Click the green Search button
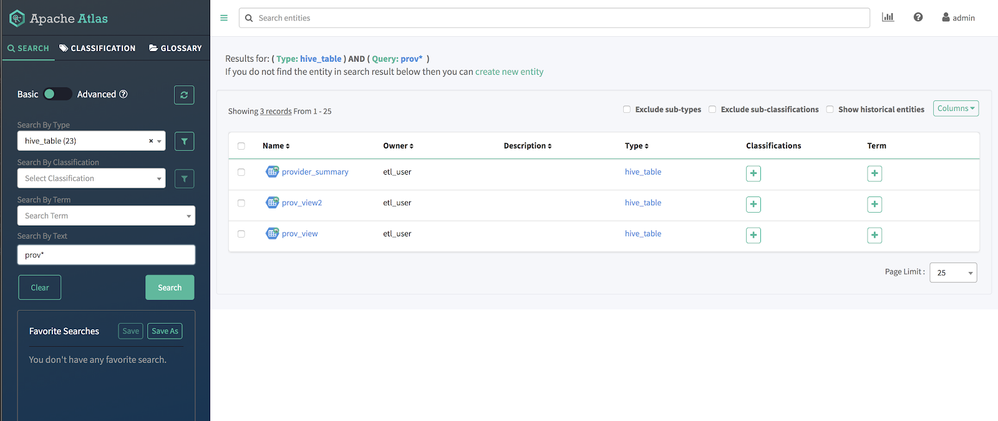 tap(170, 287)
